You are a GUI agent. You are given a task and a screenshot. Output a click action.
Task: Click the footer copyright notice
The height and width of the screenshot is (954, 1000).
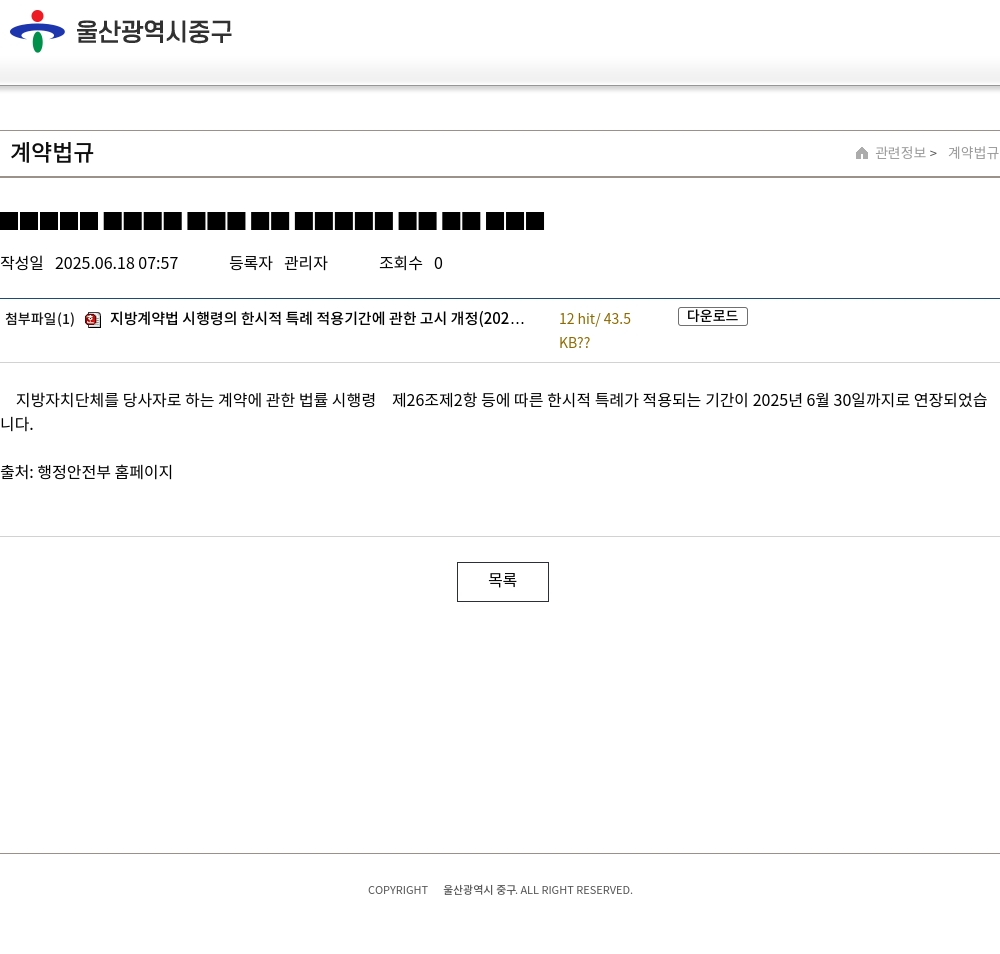(500, 890)
